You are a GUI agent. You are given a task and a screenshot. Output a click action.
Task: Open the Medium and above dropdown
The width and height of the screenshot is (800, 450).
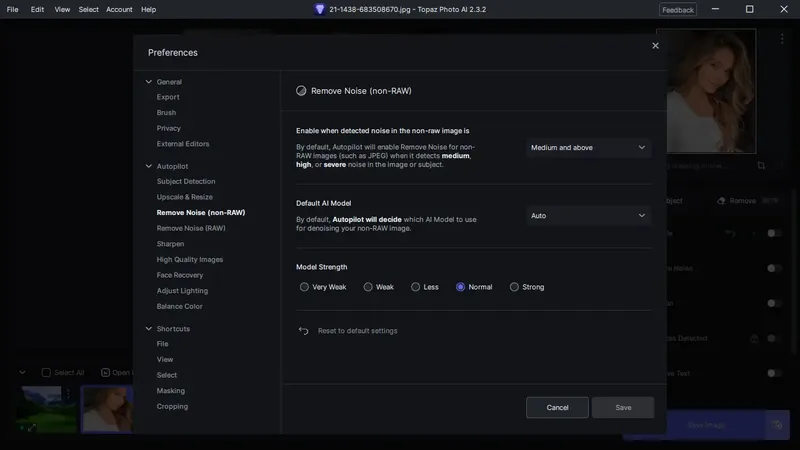pos(588,148)
